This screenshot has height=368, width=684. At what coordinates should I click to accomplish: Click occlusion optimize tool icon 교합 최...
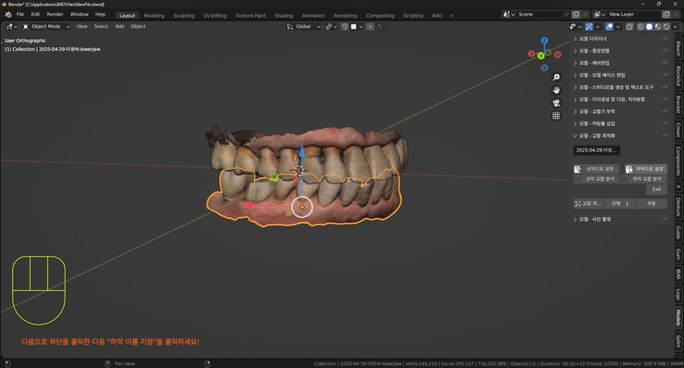tap(578, 204)
